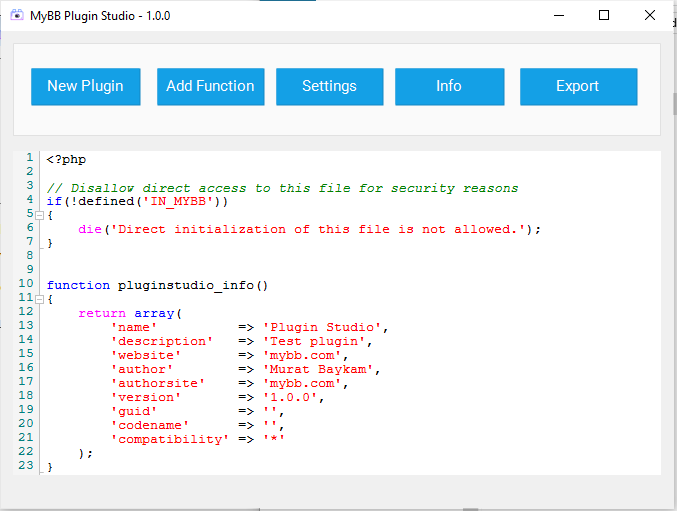
Task: Collapse the if-block fold marker on line 5
Action: click(x=39, y=215)
